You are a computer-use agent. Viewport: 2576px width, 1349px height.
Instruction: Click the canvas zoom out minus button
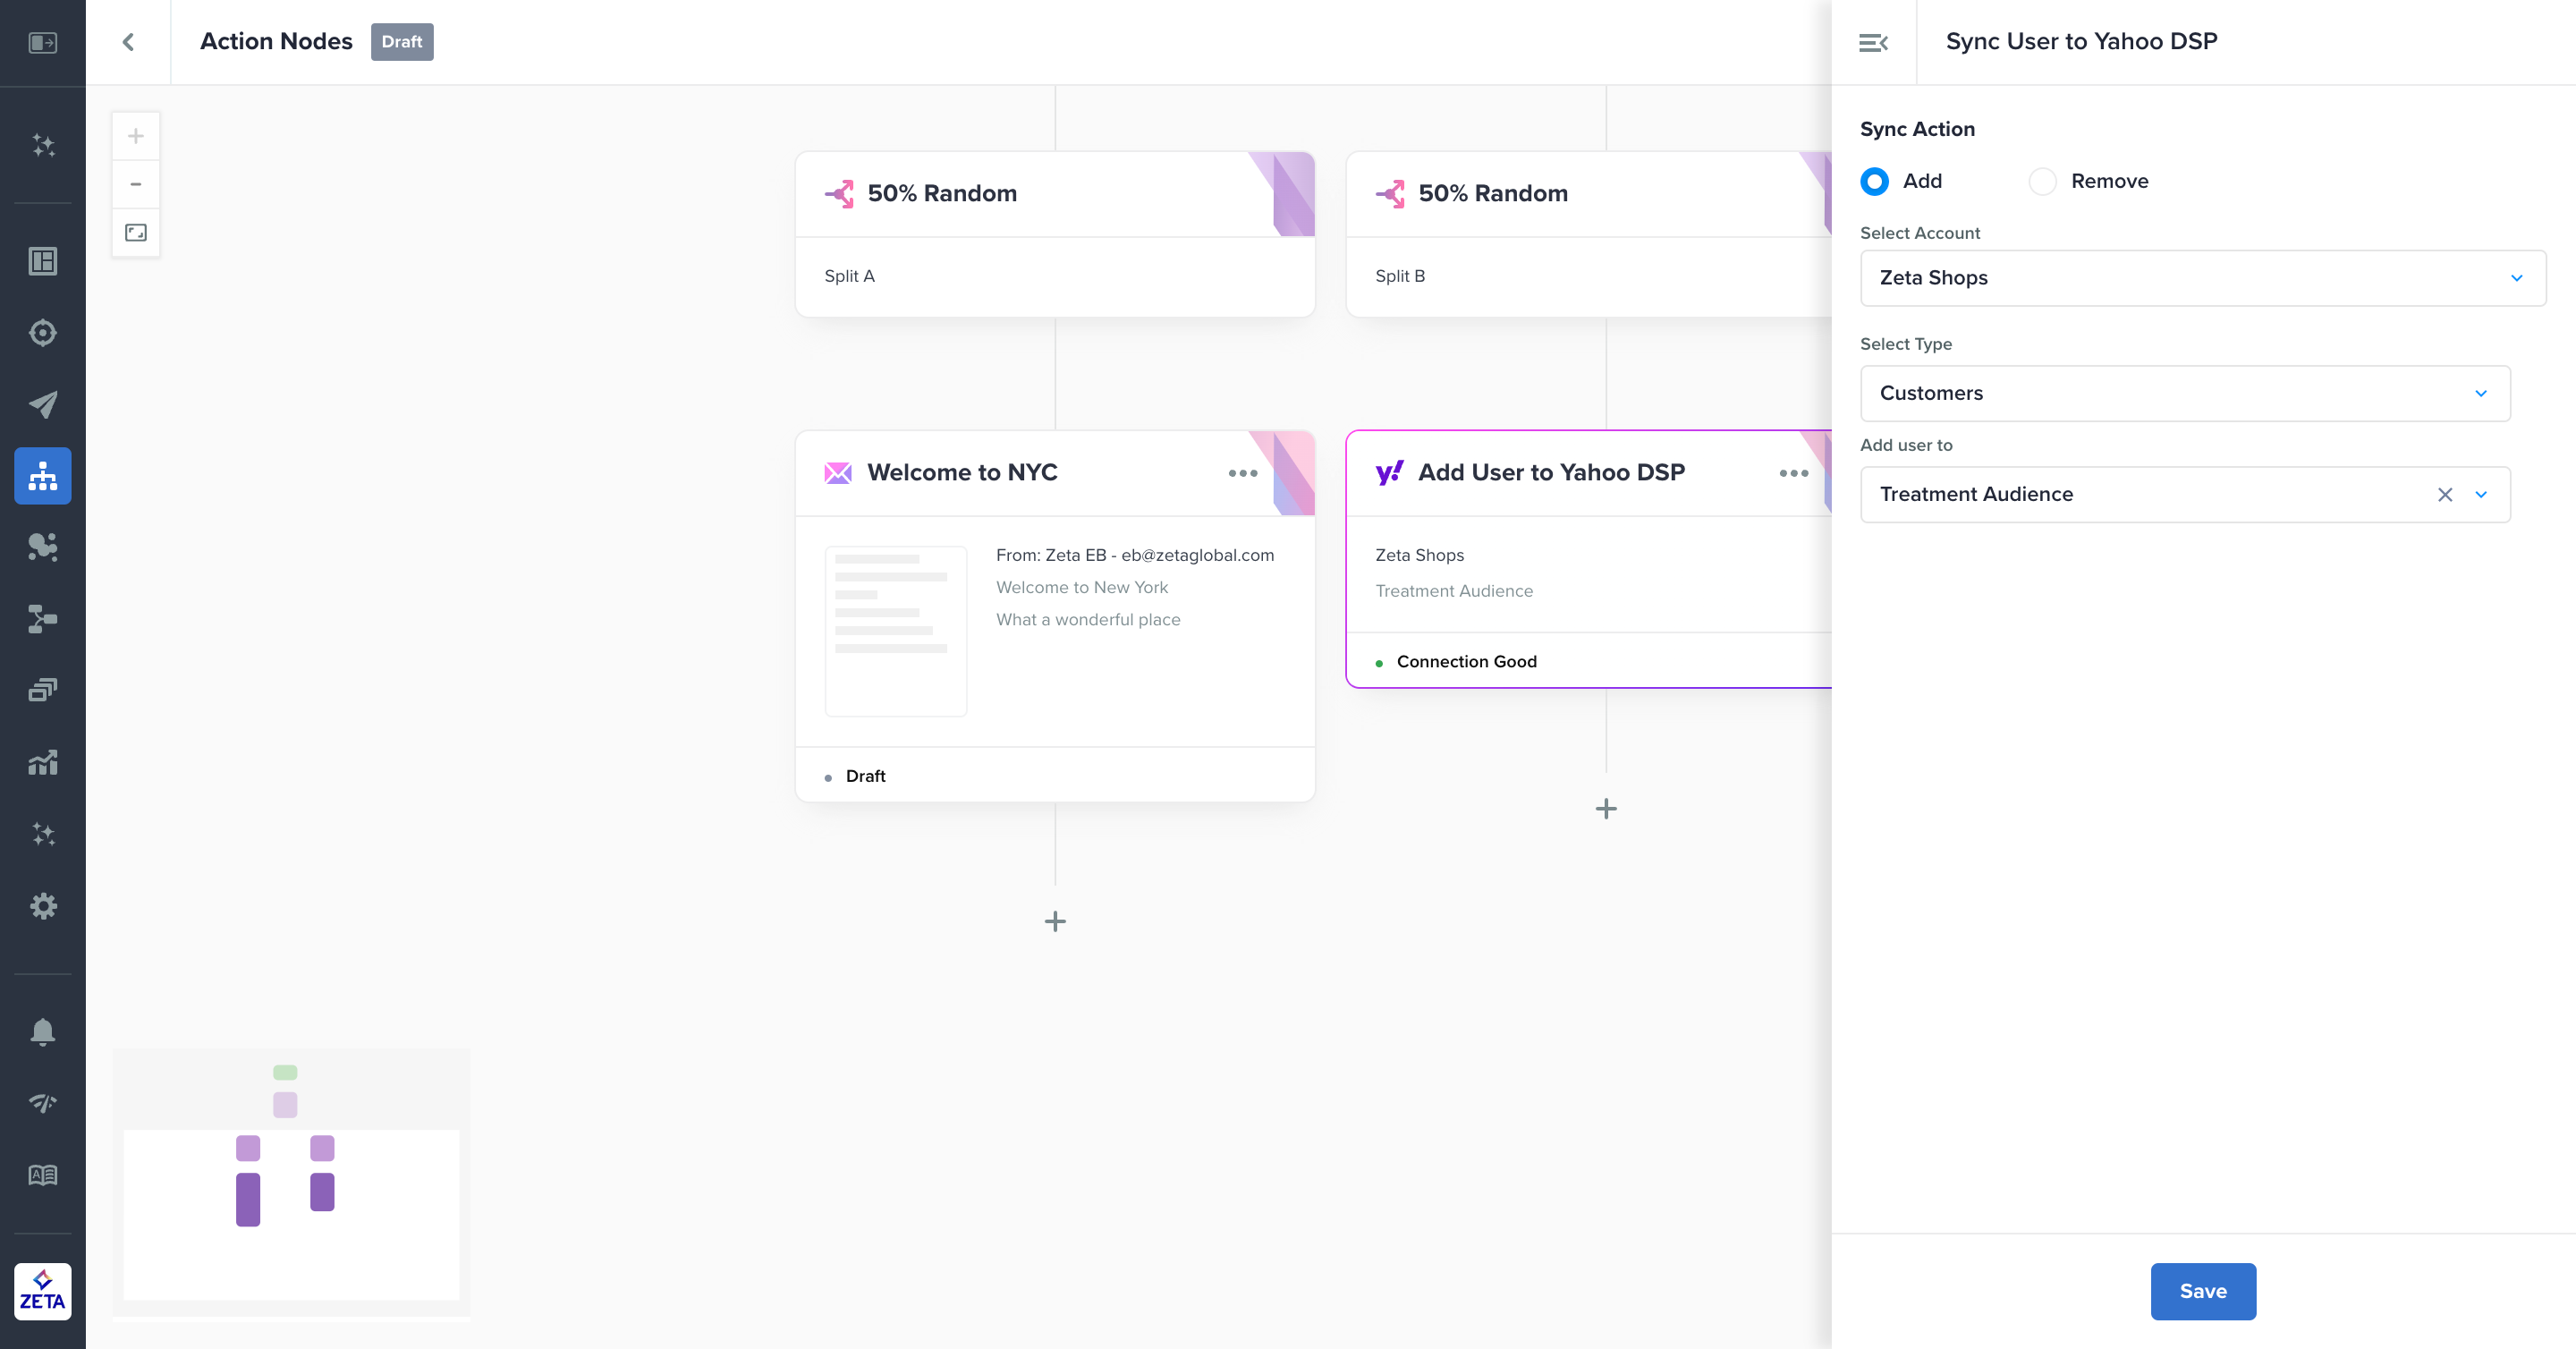[x=136, y=184]
